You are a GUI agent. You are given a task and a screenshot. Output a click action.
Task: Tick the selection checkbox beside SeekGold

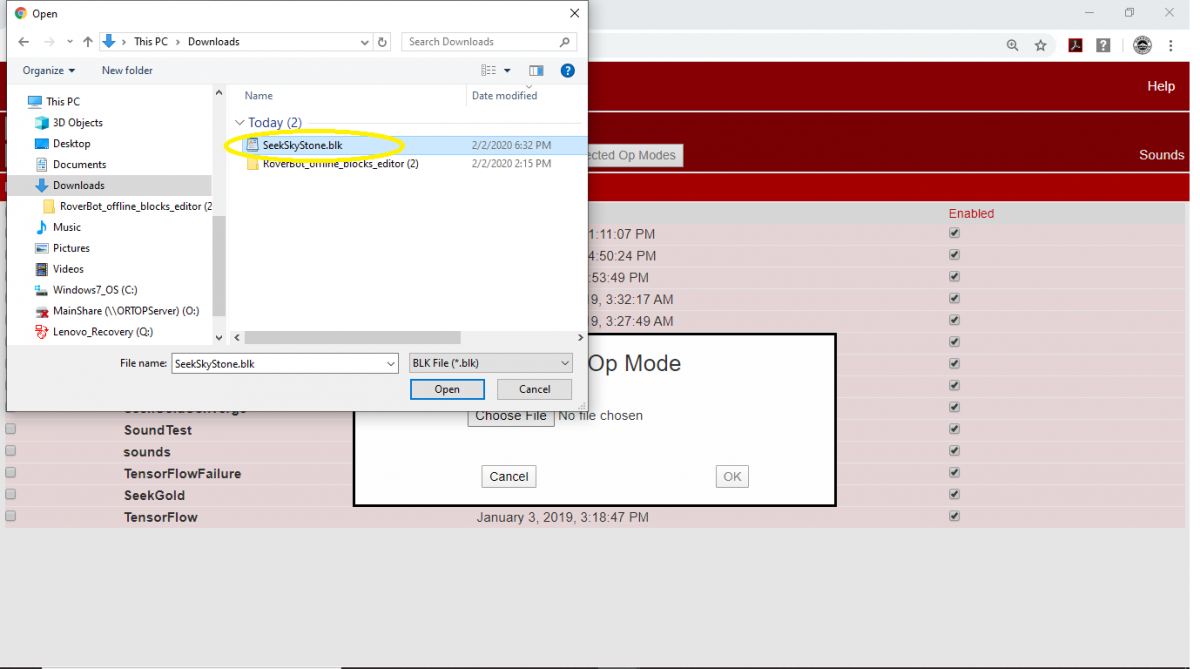(x=11, y=494)
